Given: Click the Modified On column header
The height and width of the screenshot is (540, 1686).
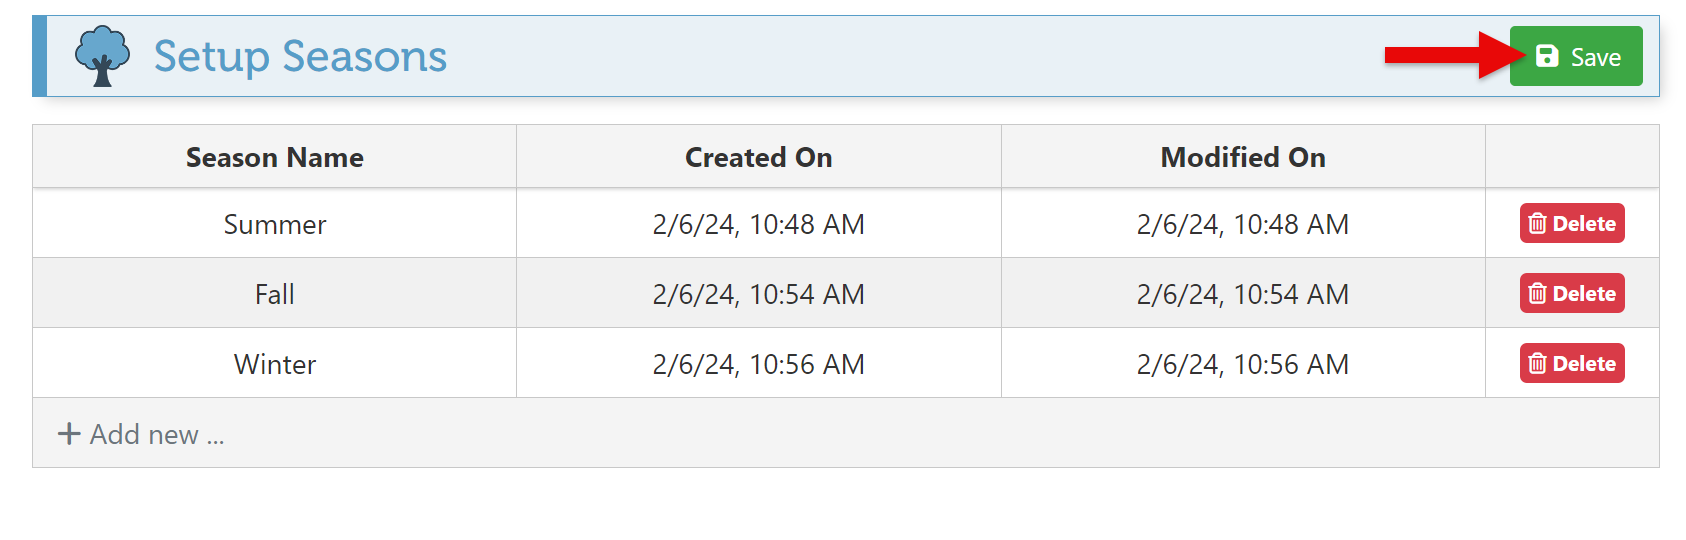Looking at the screenshot, I should tap(1243, 158).
